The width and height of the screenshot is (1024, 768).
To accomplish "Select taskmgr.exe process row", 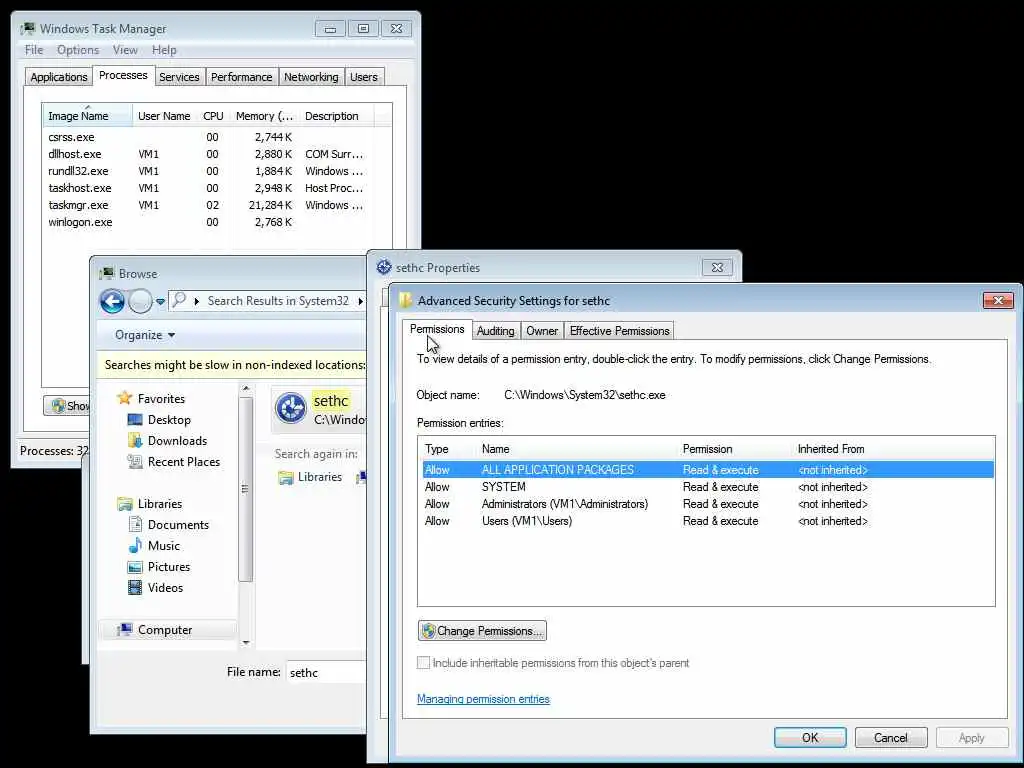I will point(209,205).
